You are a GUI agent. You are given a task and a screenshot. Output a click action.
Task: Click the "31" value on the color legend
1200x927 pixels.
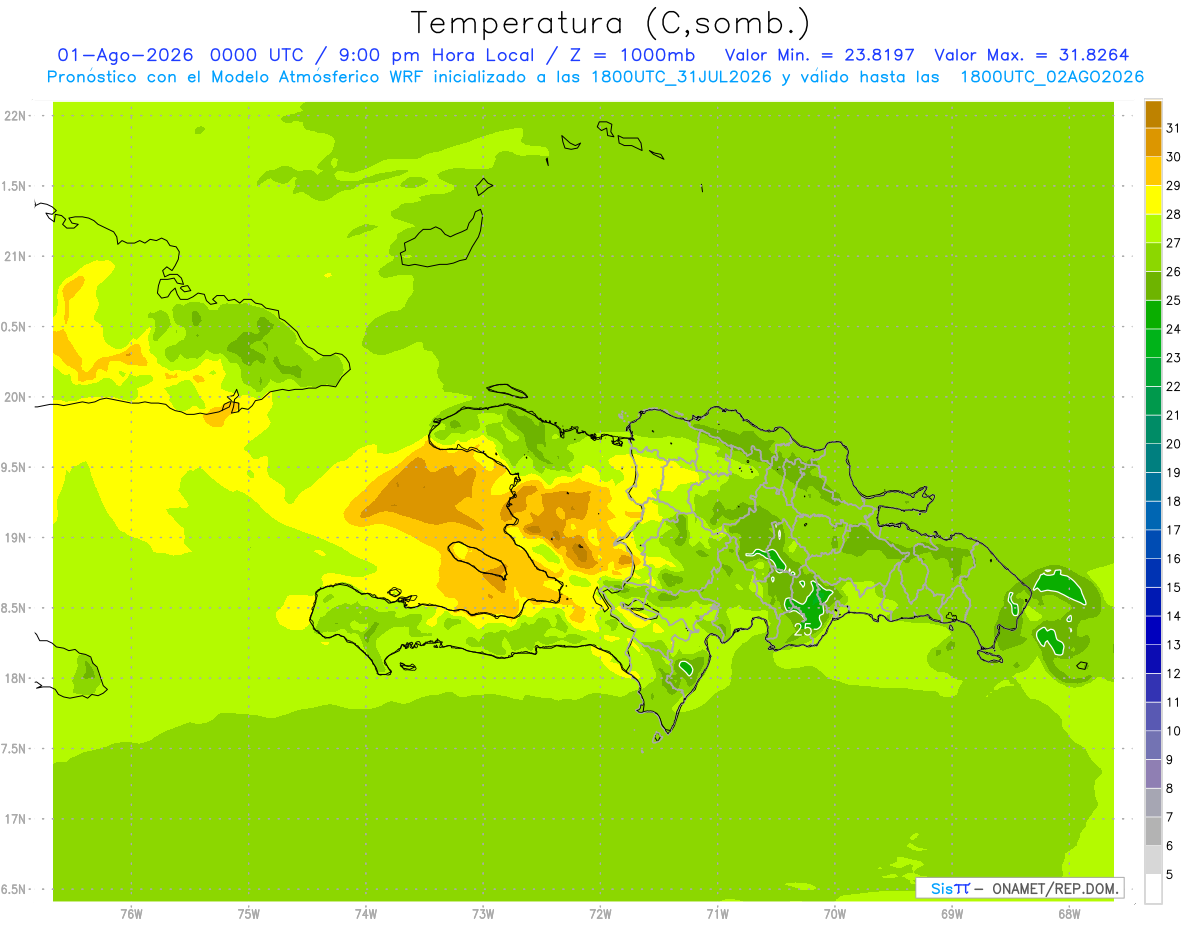(x=1173, y=128)
